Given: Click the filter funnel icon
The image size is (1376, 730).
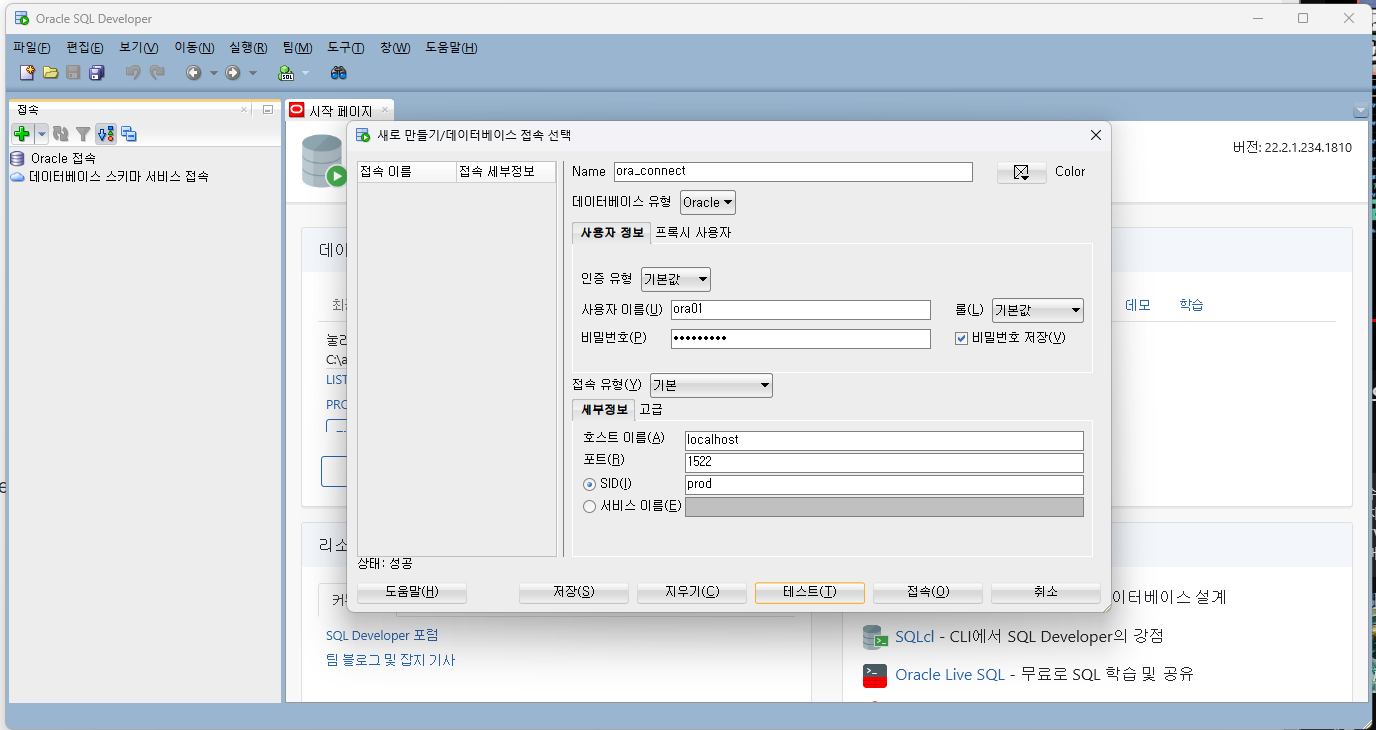Looking at the screenshot, I should (x=83, y=133).
